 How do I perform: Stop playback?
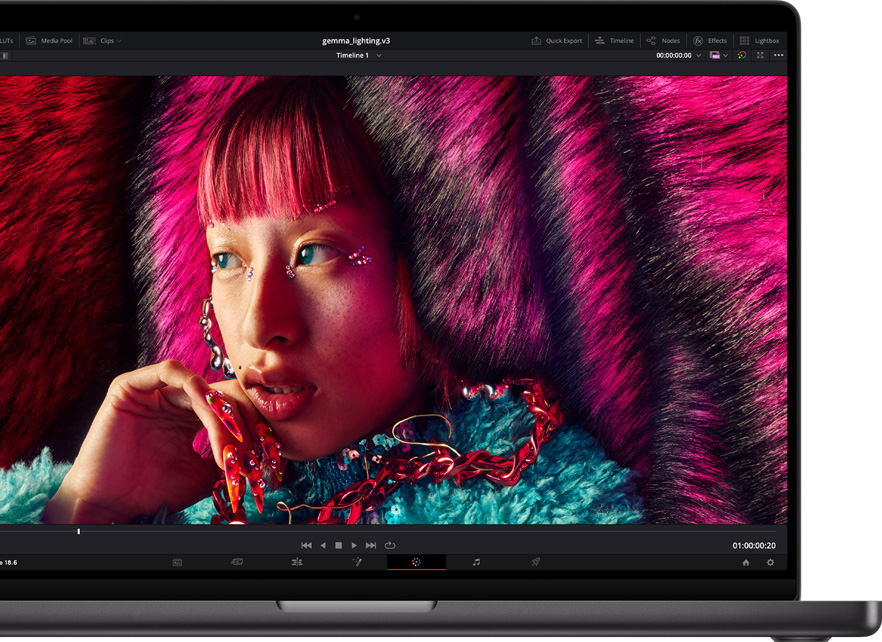[x=338, y=545]
